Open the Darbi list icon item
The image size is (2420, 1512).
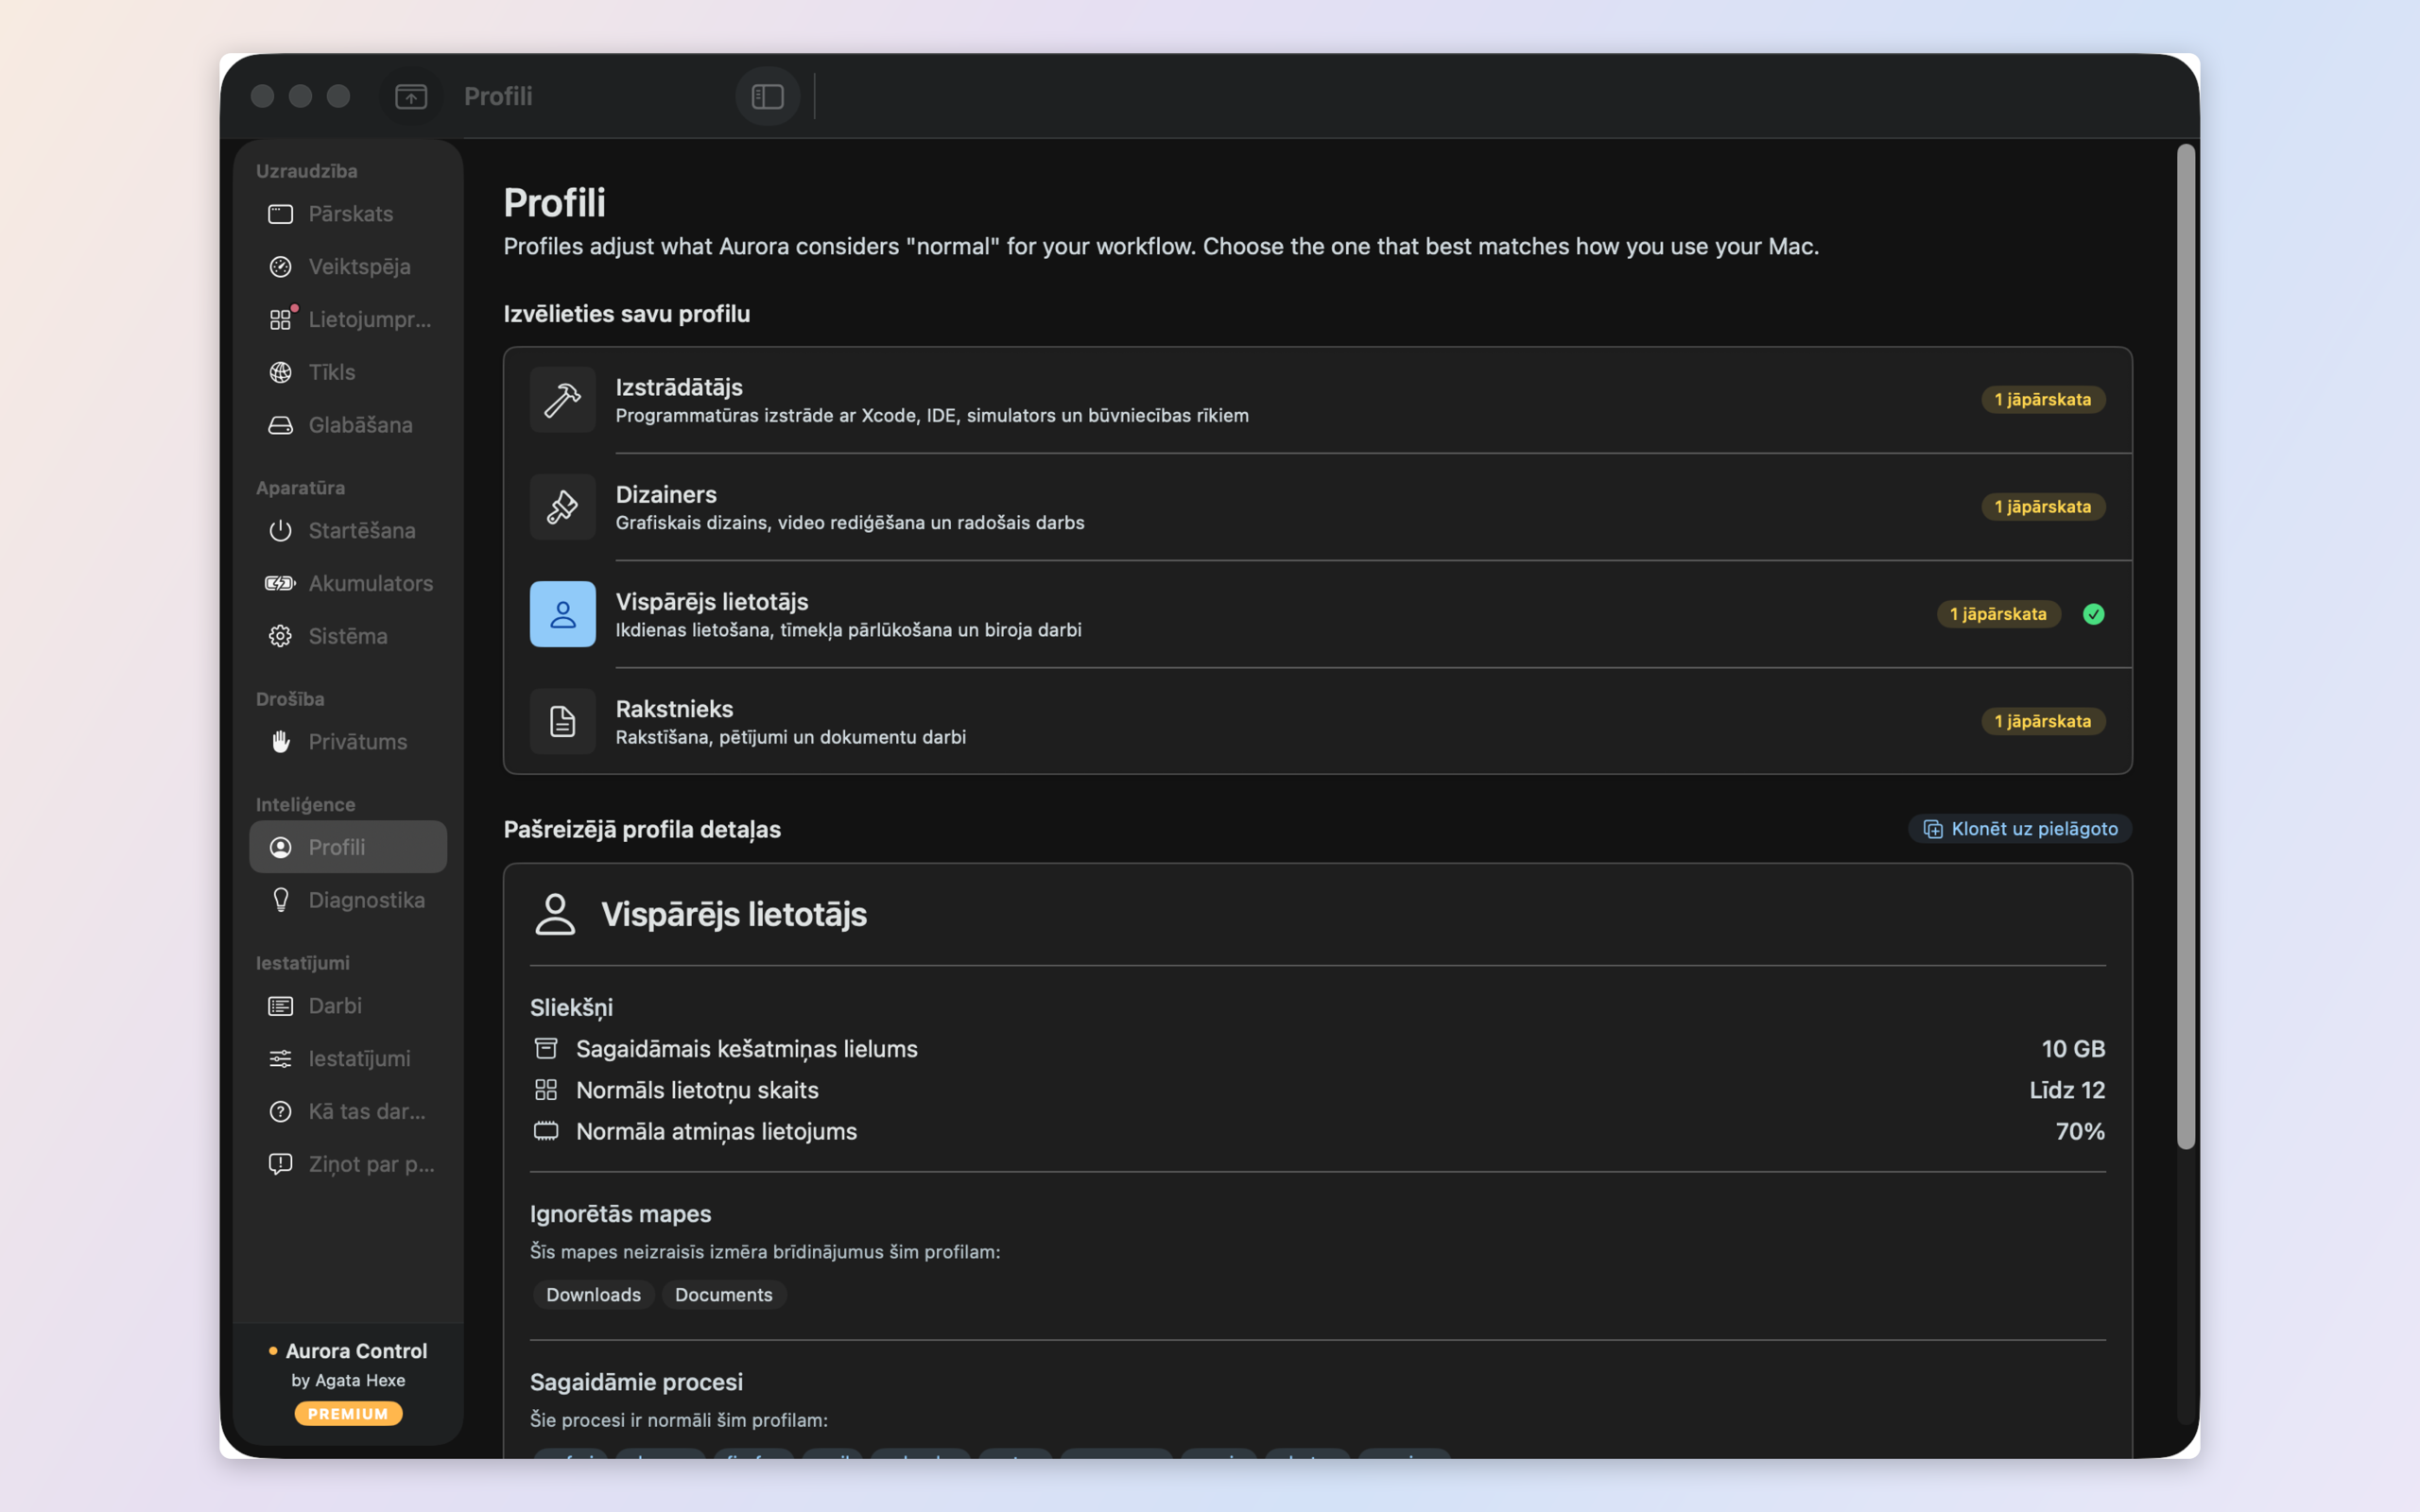[x=348, y=1006]
